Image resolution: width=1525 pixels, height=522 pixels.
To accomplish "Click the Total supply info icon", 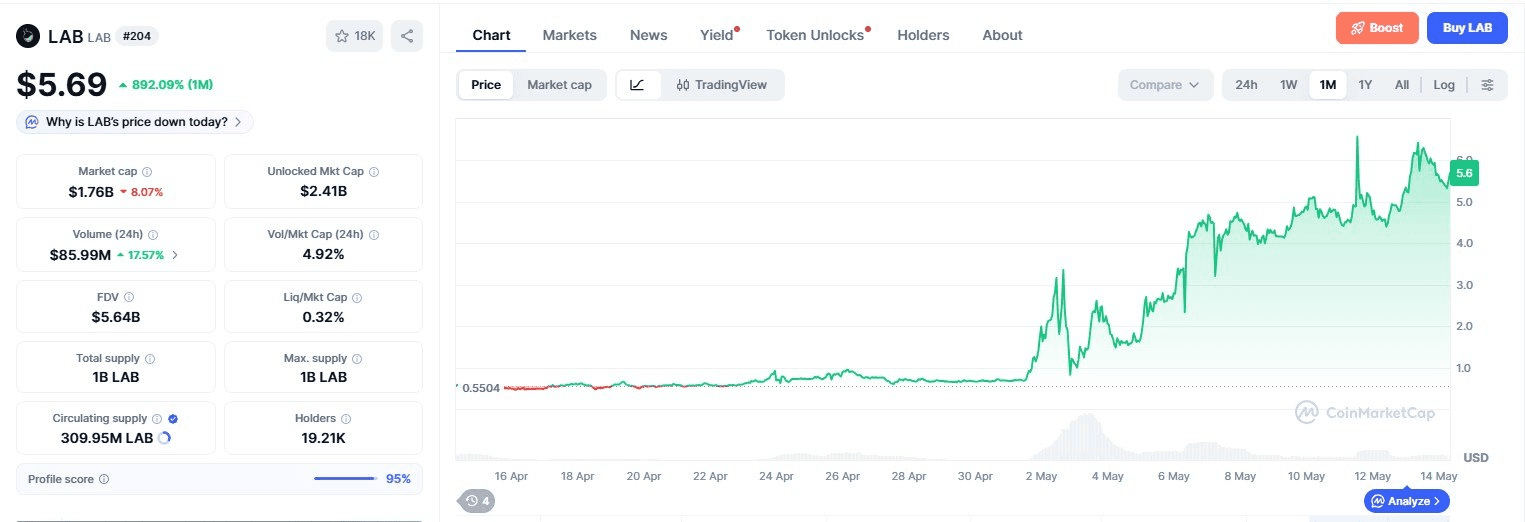I will 150,358.
